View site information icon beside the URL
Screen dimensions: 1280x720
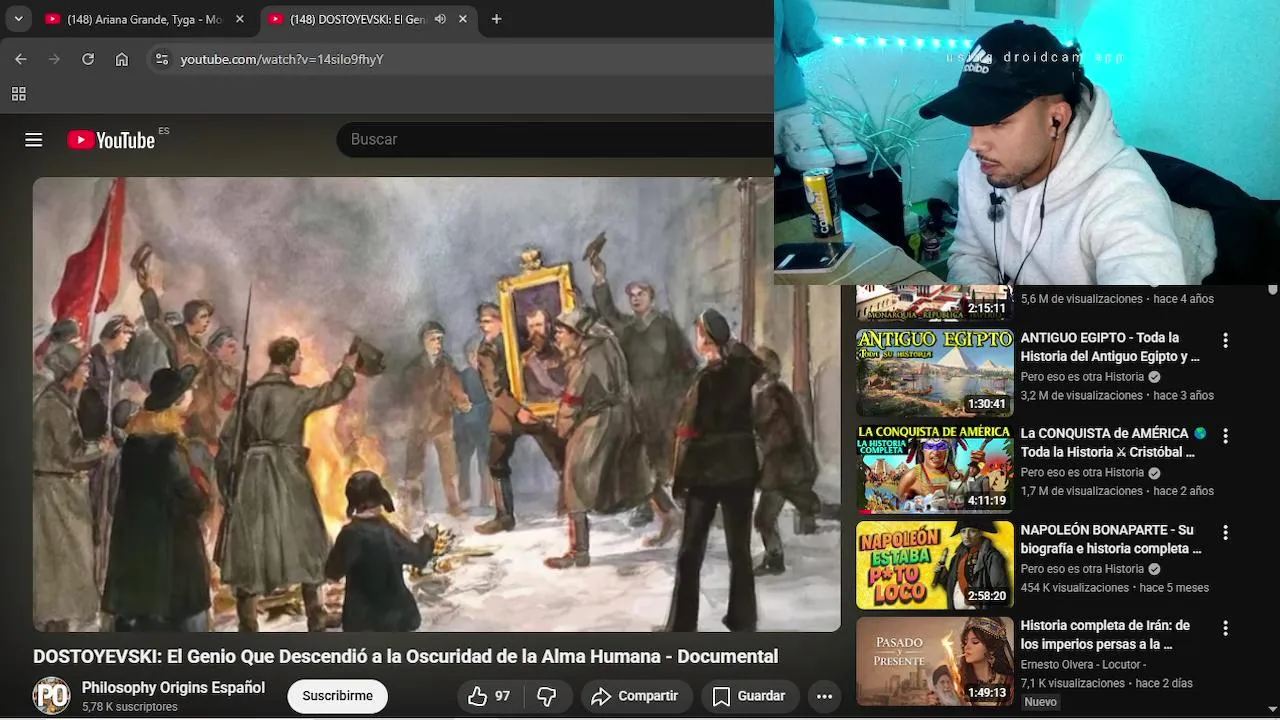click(162, 59)
